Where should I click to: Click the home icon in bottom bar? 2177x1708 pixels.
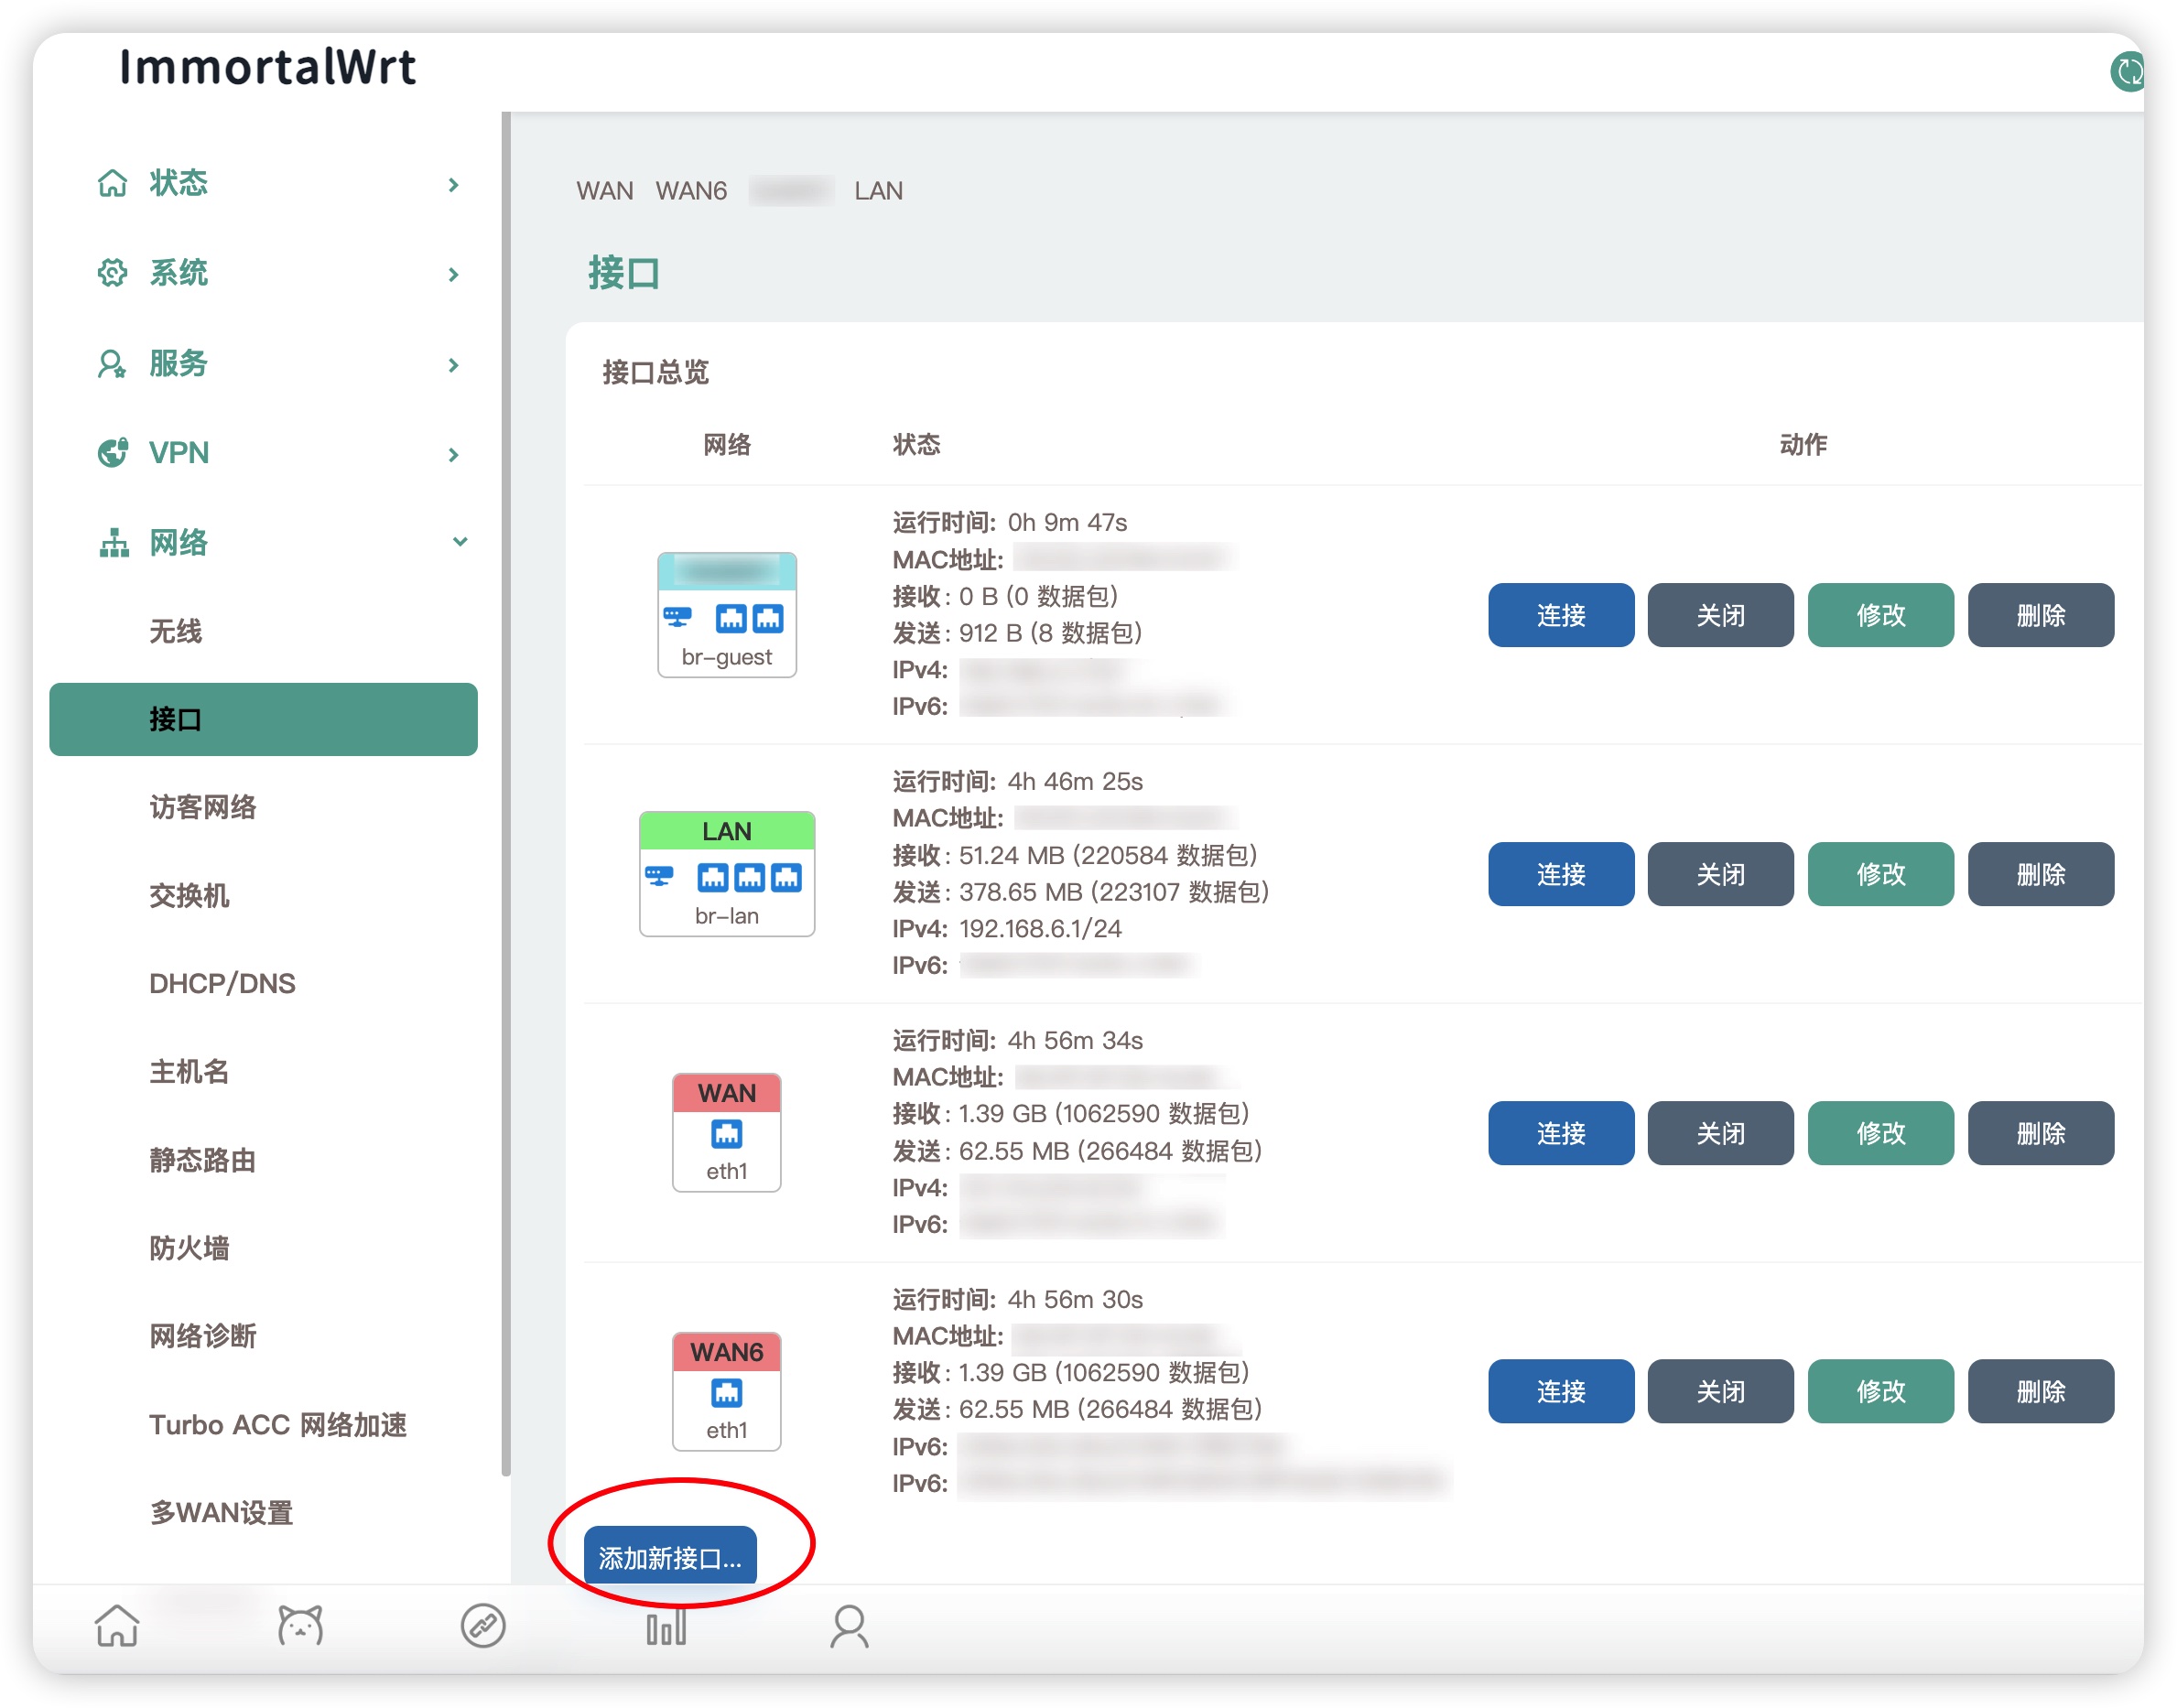pyautogui.click(x=117, y=1626)
